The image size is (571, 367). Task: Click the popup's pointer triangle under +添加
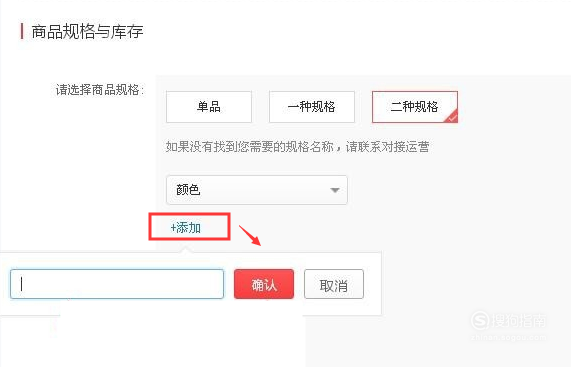coord(186,249)
